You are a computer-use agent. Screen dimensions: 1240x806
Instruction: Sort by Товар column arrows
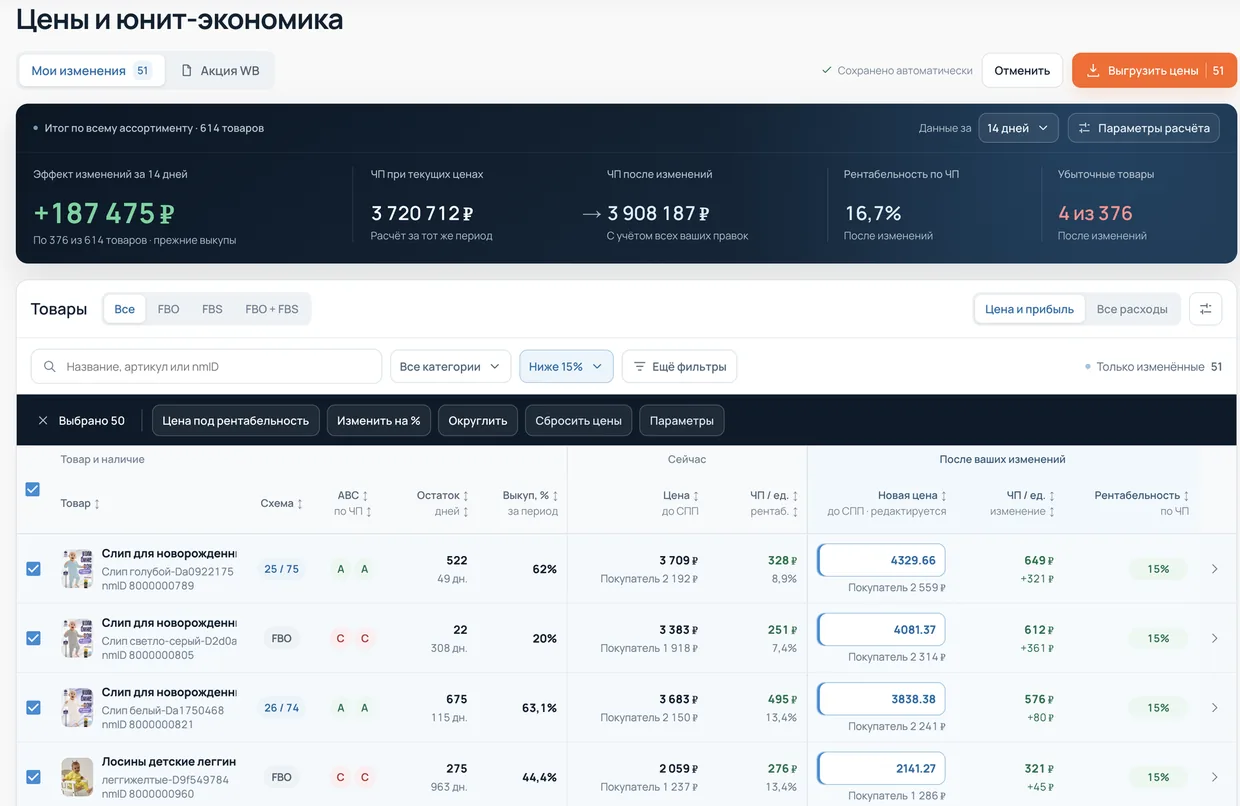tap(97, 504)
